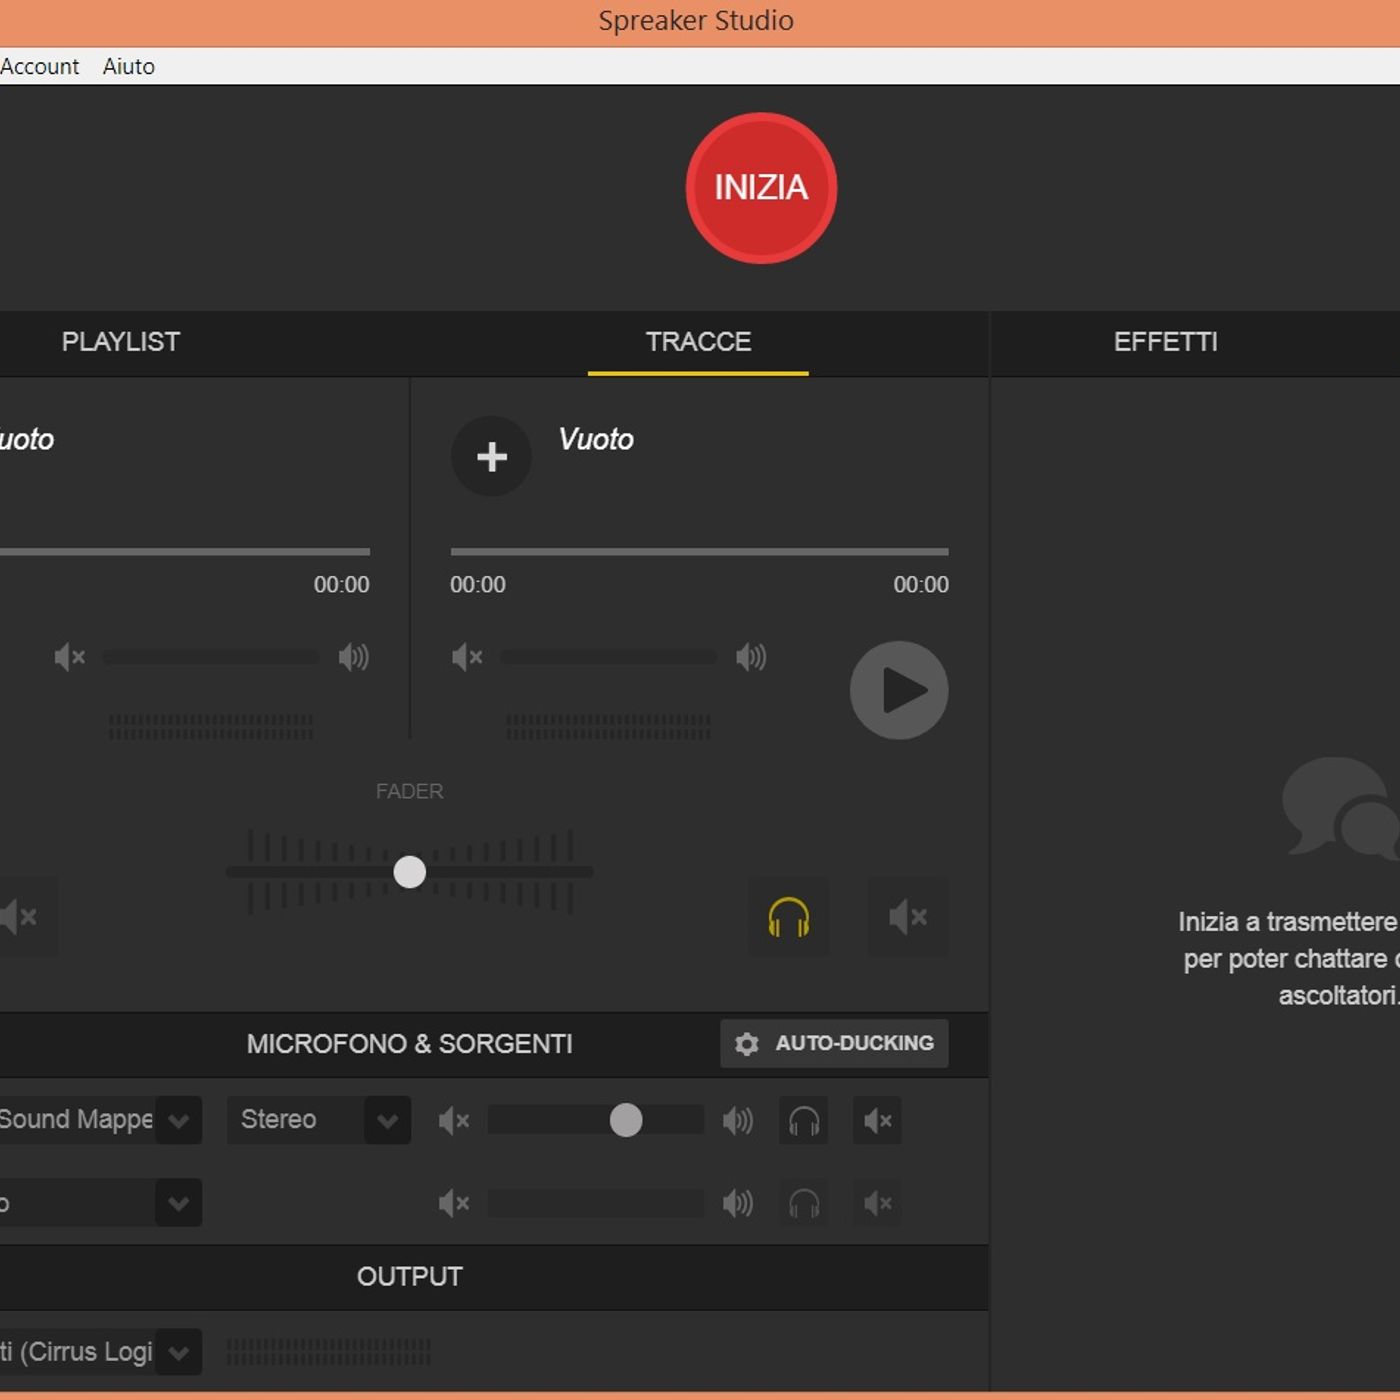The image size is (1400, 1400).
Task: Click the left deck track progress bar
Action: coord(185,551)
